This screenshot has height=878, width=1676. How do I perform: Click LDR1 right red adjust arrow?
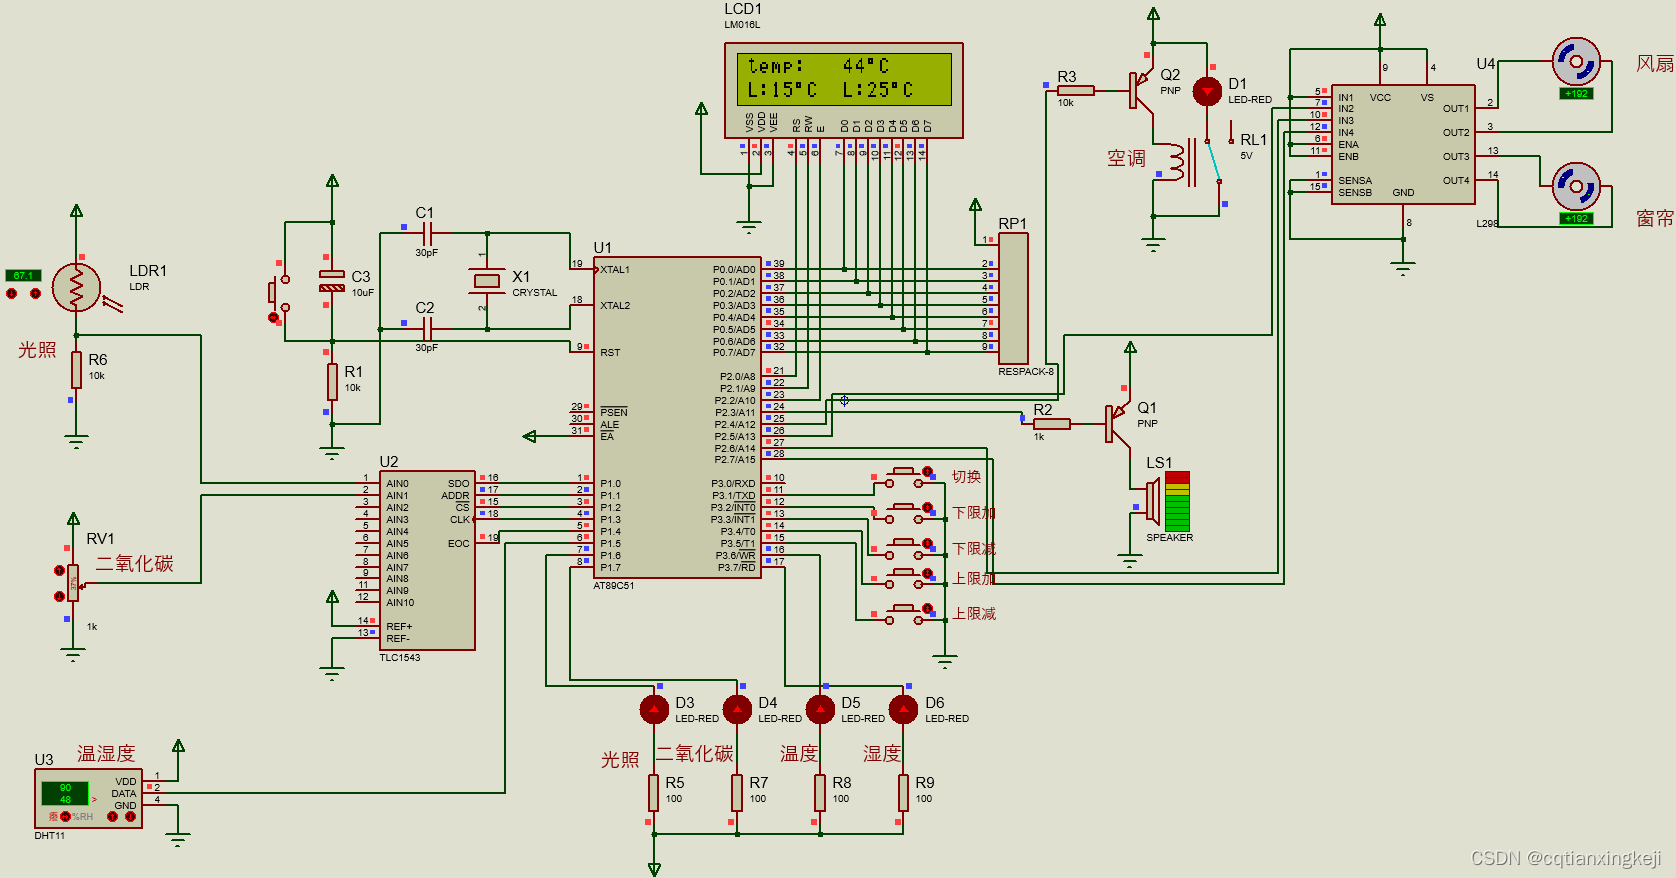(35, 294)
